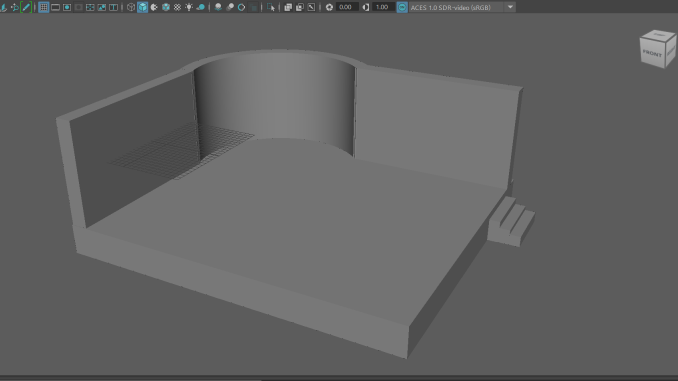
Task: Toggle the view transform color management button
Action: (402, 7)
